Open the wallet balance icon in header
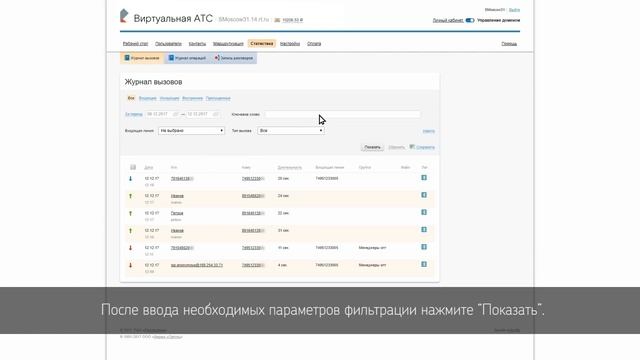 (277, 20)
